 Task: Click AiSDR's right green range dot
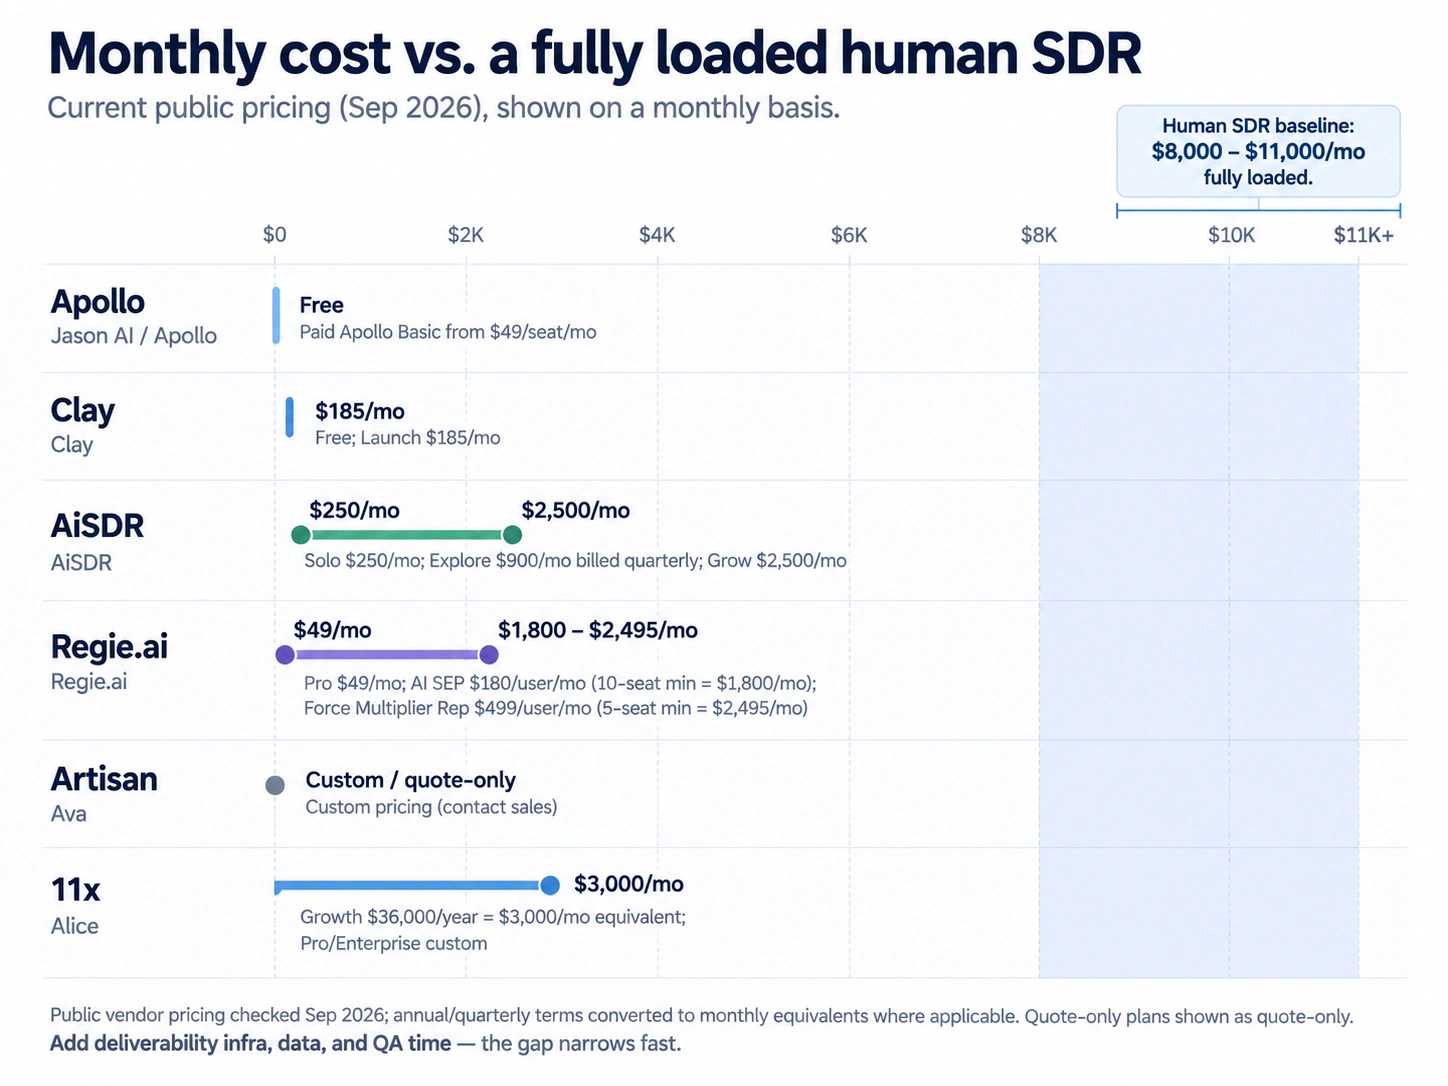coord(512,535)
